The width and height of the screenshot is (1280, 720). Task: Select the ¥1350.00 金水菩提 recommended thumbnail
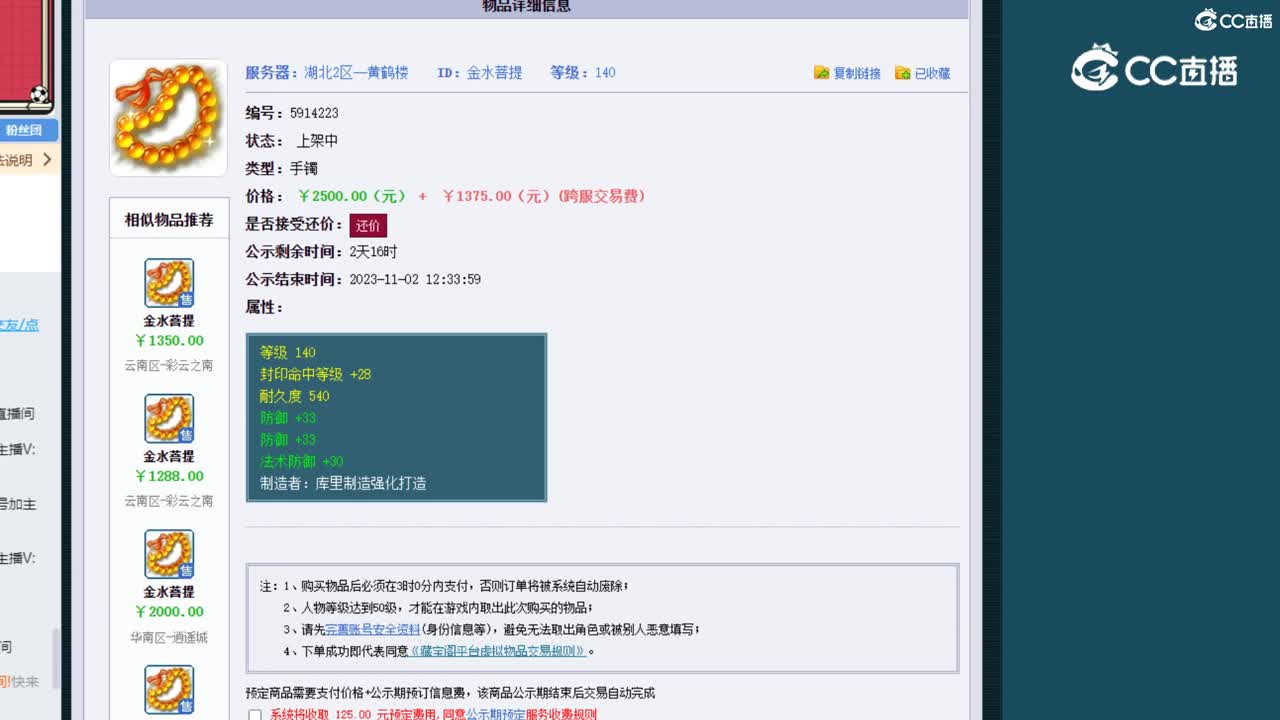tap(167, 283)
